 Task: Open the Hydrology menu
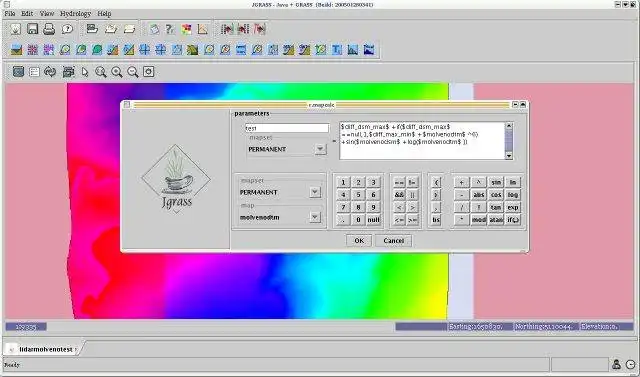pos(76,13)
